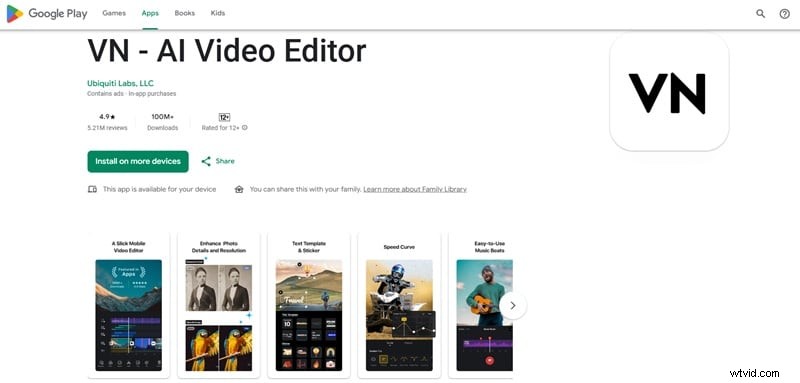The height and width of the screenshot is (383, 800).
Task: Click the Share text button
Action: point(225,161)
